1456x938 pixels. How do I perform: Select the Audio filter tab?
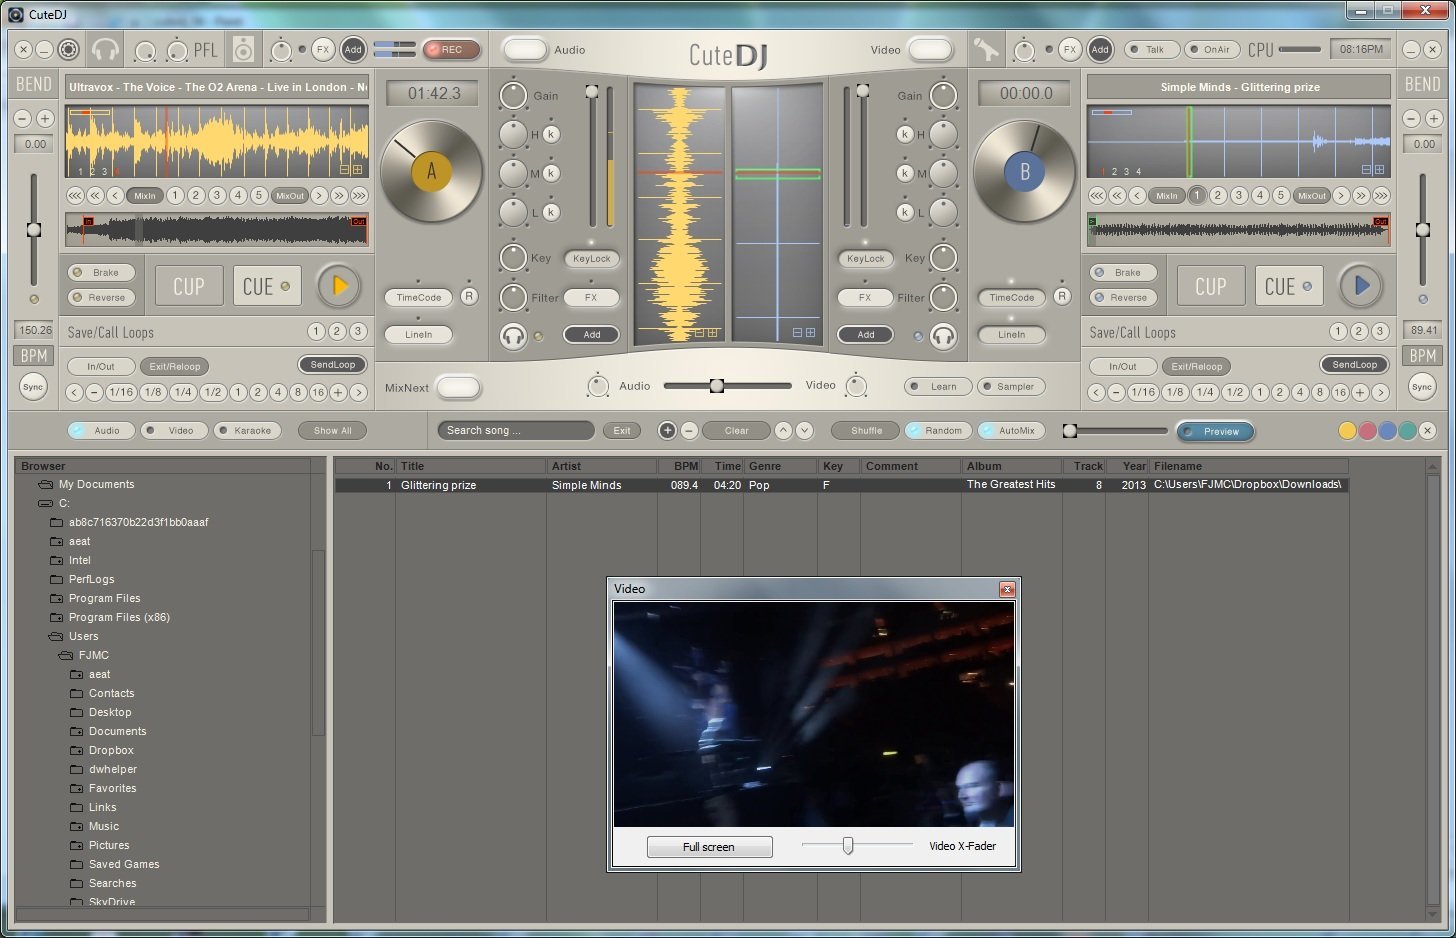(x=101, y=430)
